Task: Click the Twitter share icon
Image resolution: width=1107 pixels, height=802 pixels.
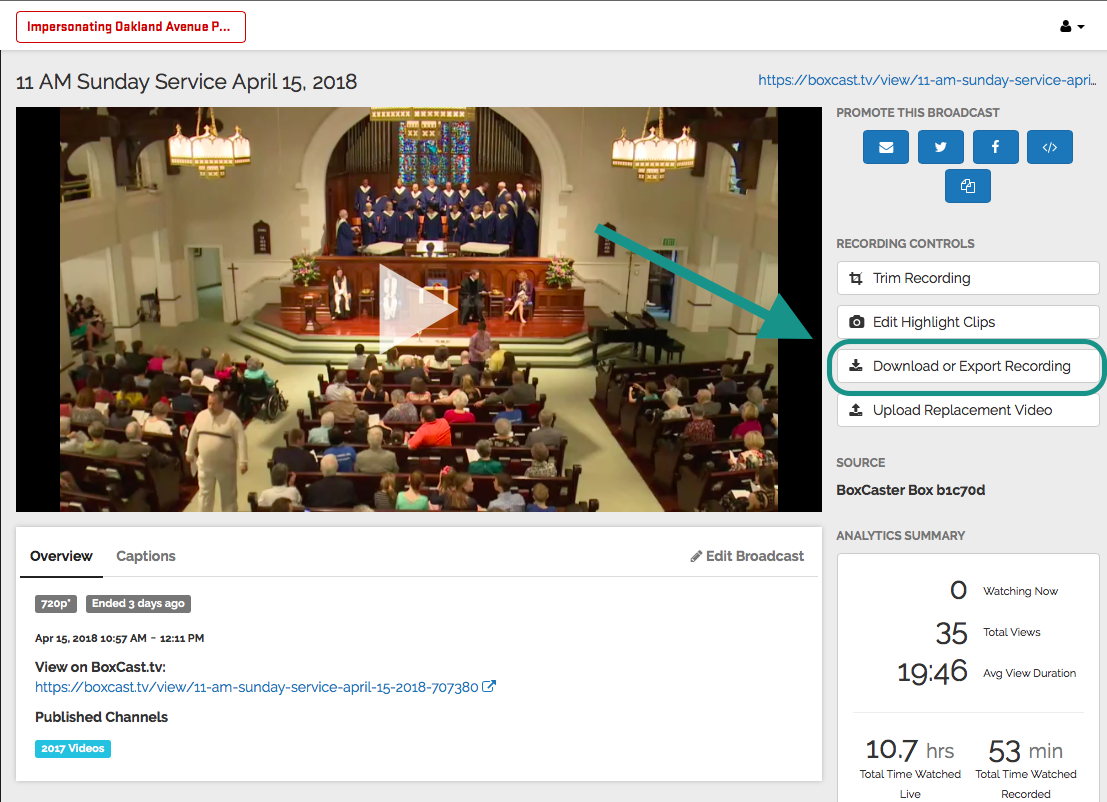Action: (x=940, y=147)
